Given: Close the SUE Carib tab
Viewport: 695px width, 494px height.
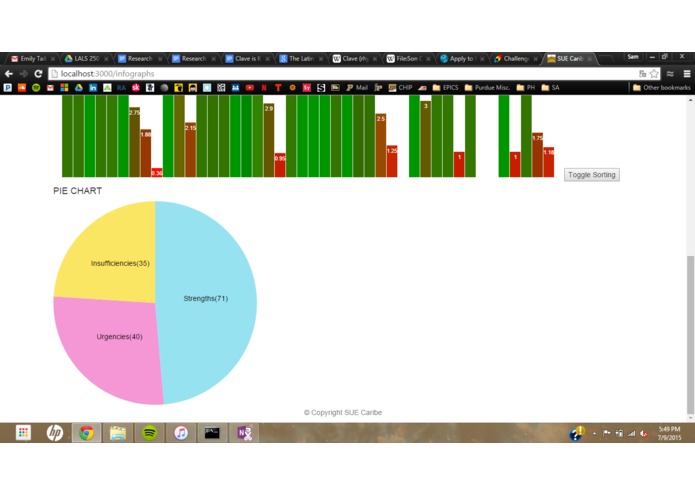Looking at the screenshot, I should pyautogui.click(x=590, y=59).
